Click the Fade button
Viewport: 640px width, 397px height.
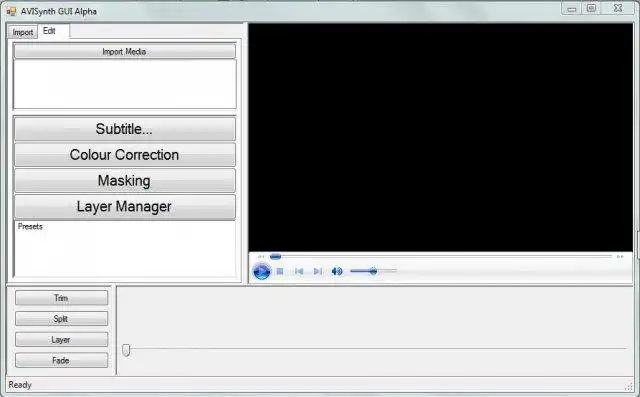62,360
